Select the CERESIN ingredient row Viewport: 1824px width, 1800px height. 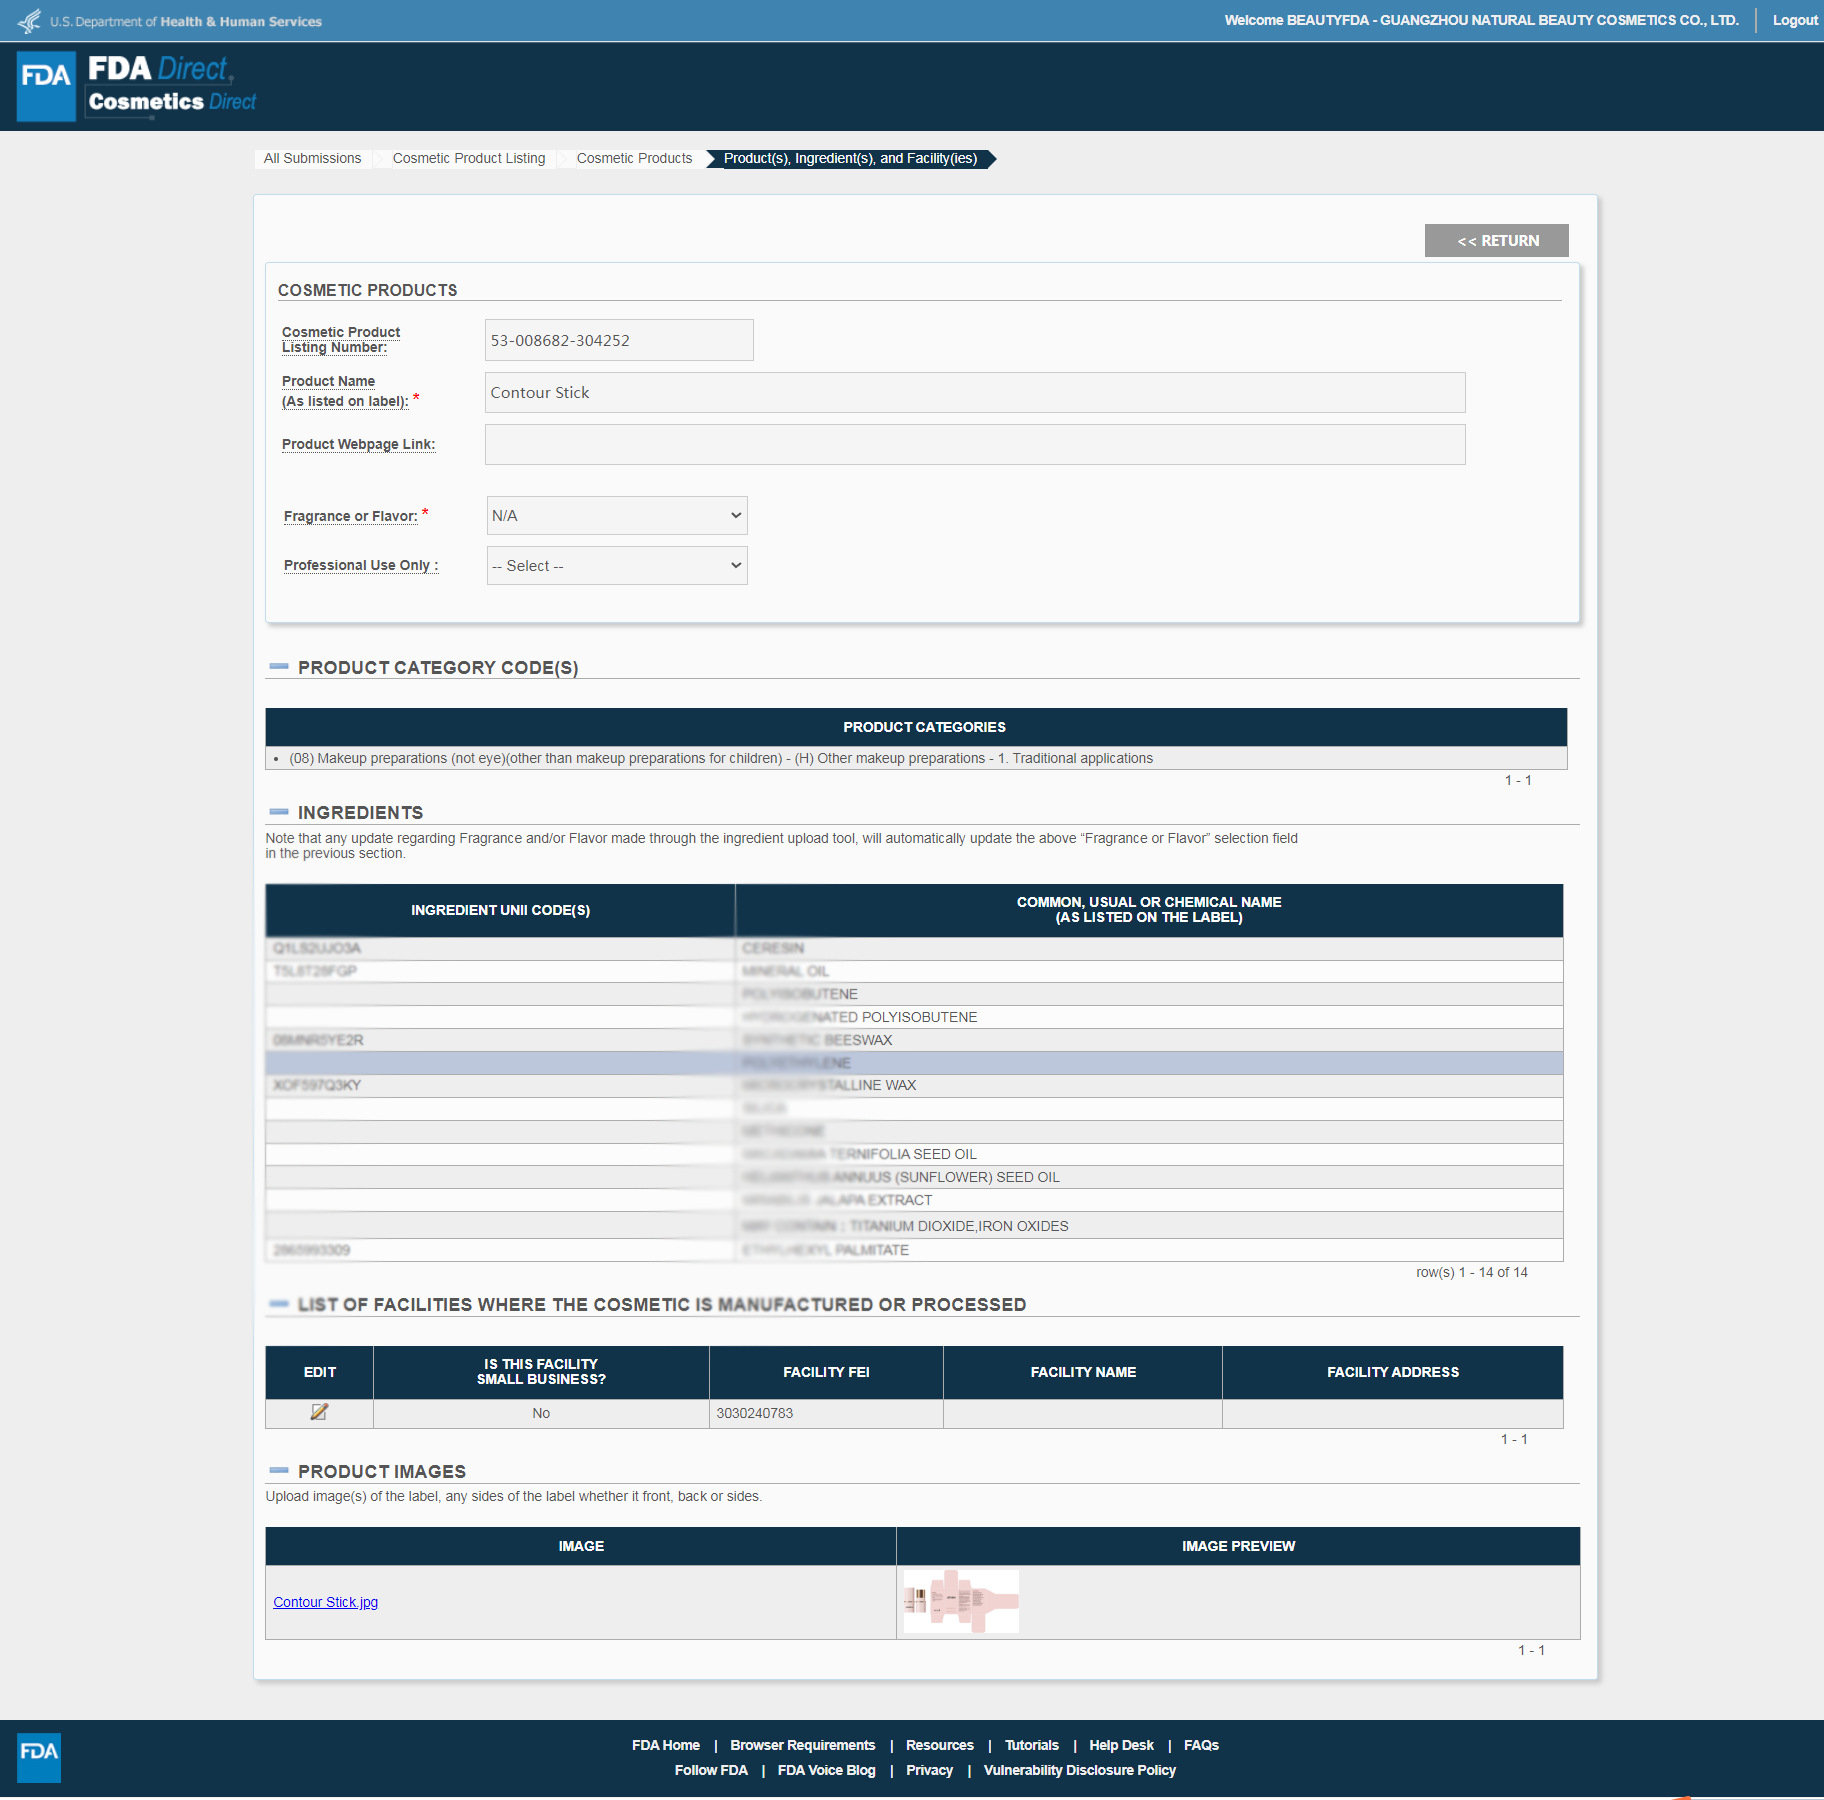click(x=914, y=948)
